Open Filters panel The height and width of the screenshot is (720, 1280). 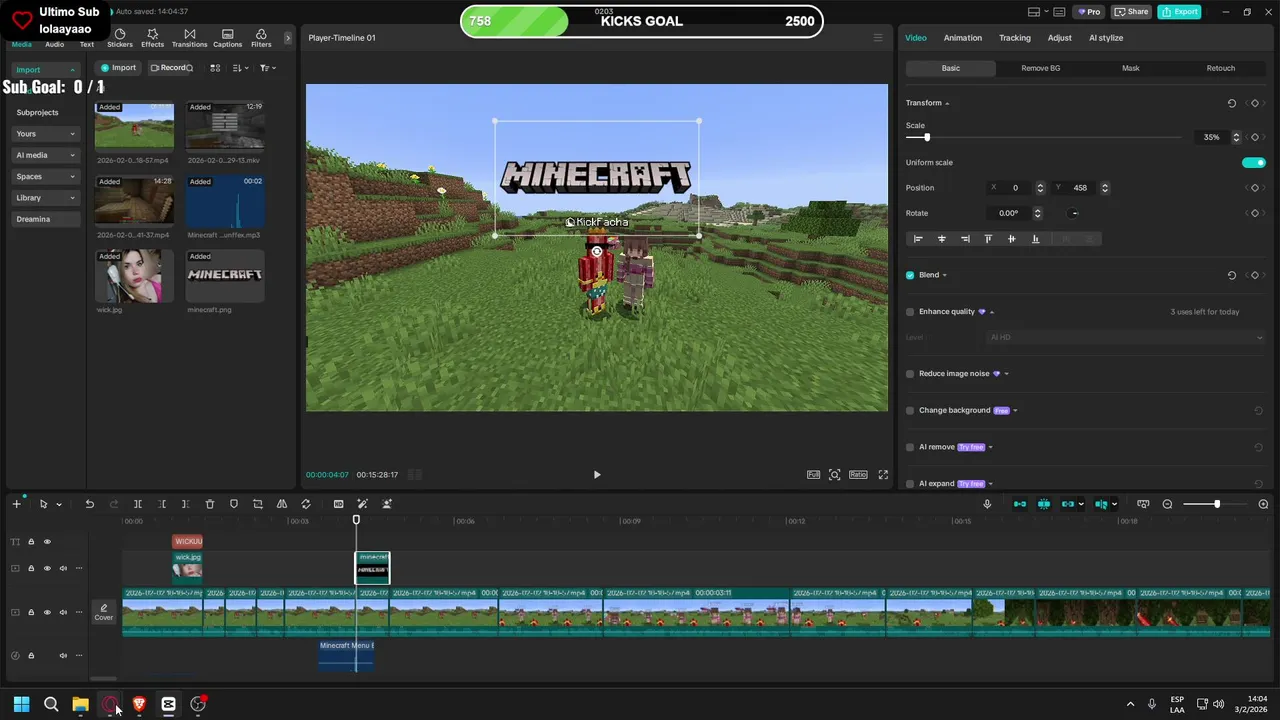pyautogui.click(x=261, y=38)
